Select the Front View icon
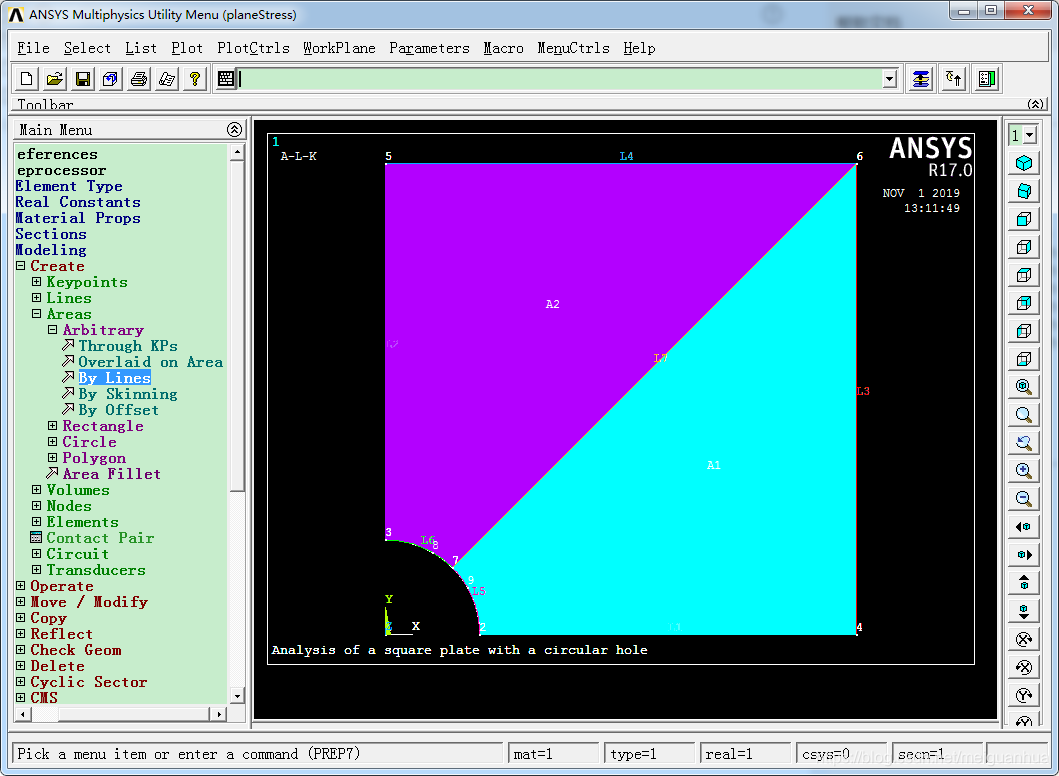The width and height of the screenshot is (1059, 776). (1024, 219)
